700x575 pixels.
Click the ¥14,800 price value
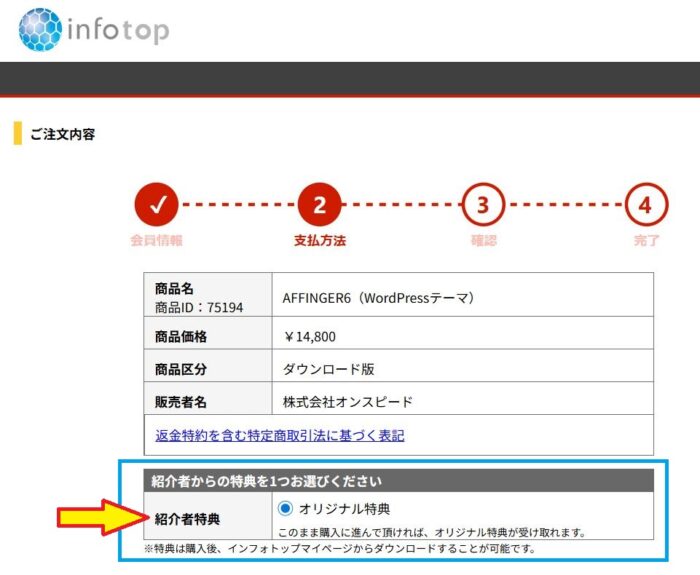click(x=310, y=337)
